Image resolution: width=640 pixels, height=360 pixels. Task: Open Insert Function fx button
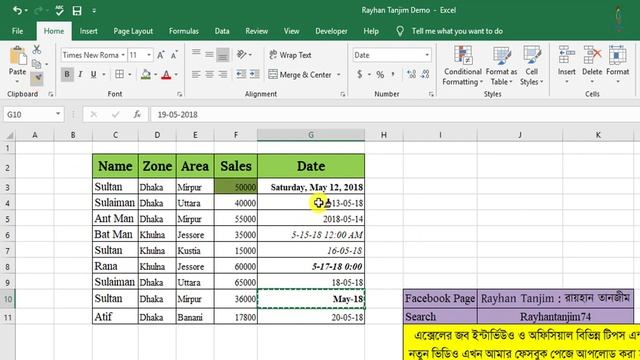click(138, 115)
